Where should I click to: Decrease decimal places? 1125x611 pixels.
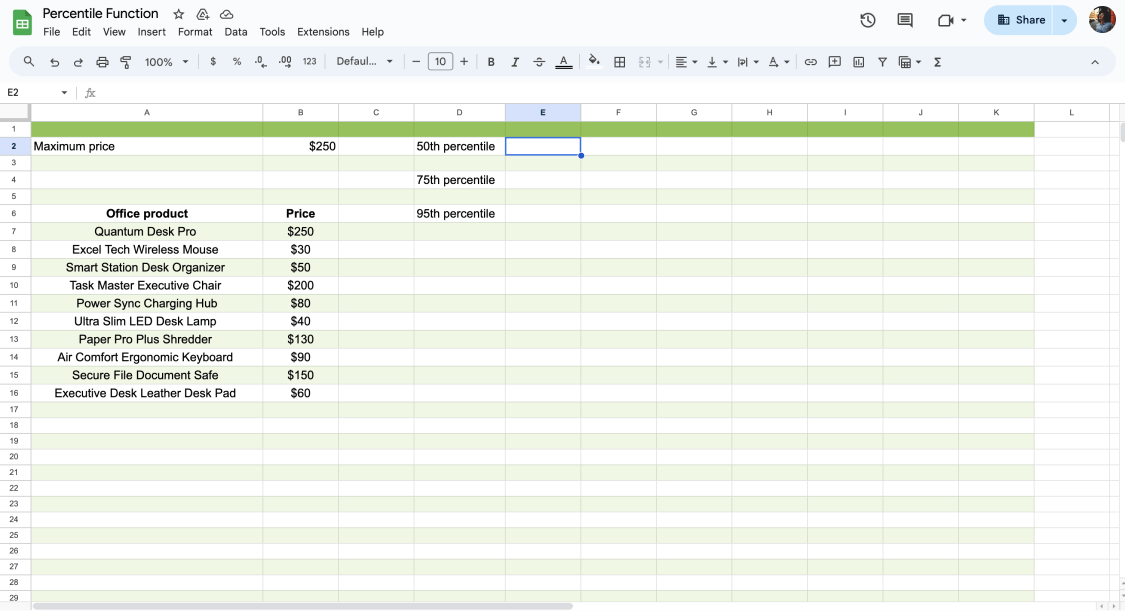coord(259,61)
